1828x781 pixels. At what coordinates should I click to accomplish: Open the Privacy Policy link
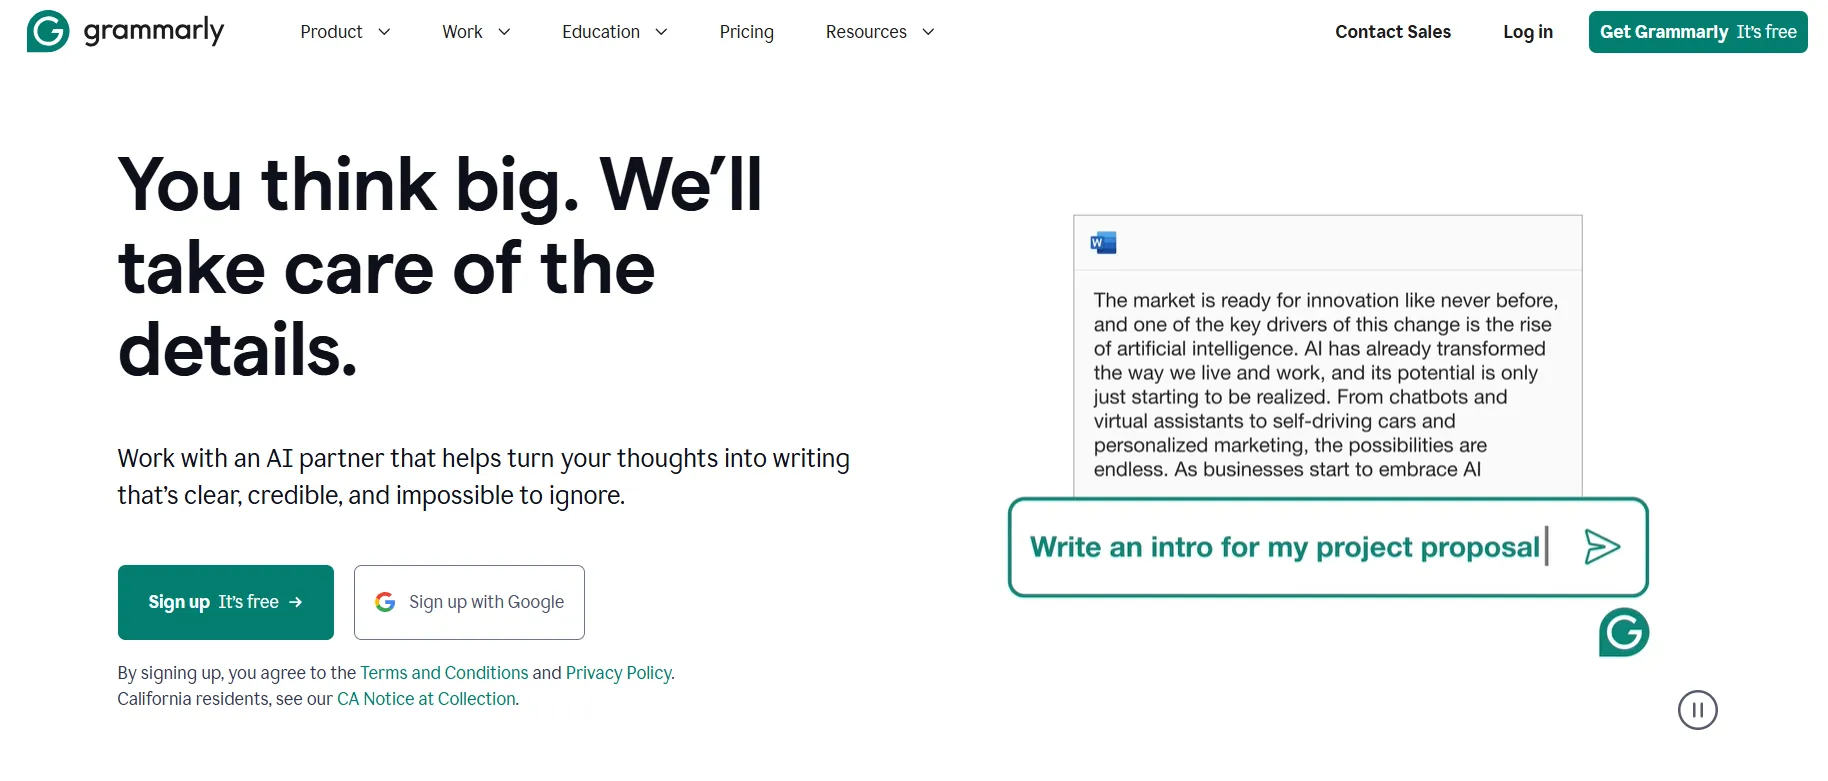click(618, 673)
